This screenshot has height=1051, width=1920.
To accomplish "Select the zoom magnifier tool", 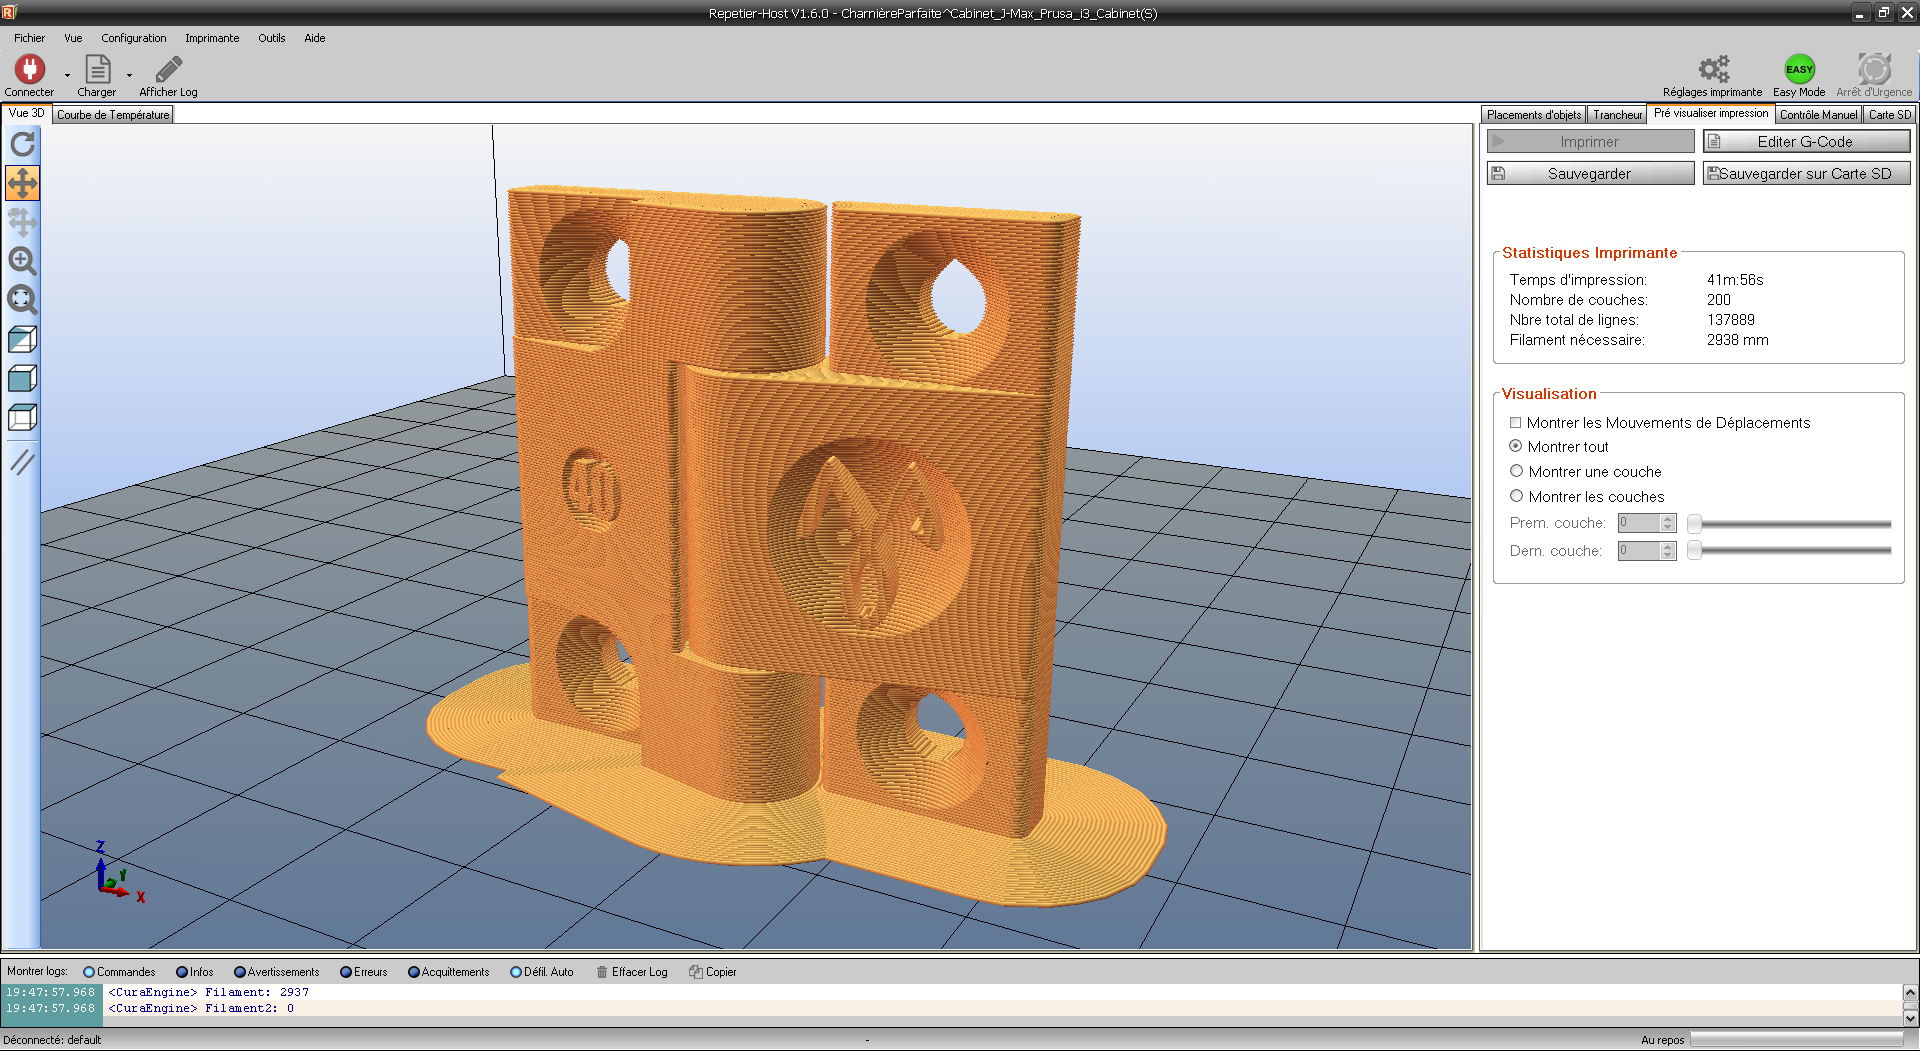I will coord(22,262).
